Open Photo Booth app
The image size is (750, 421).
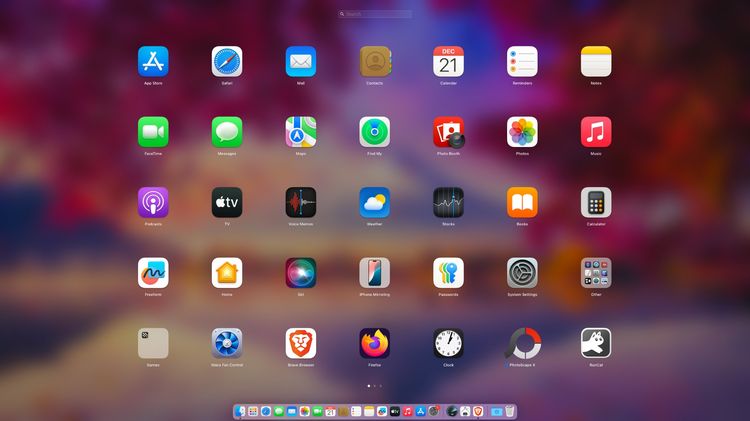(448, 132)
